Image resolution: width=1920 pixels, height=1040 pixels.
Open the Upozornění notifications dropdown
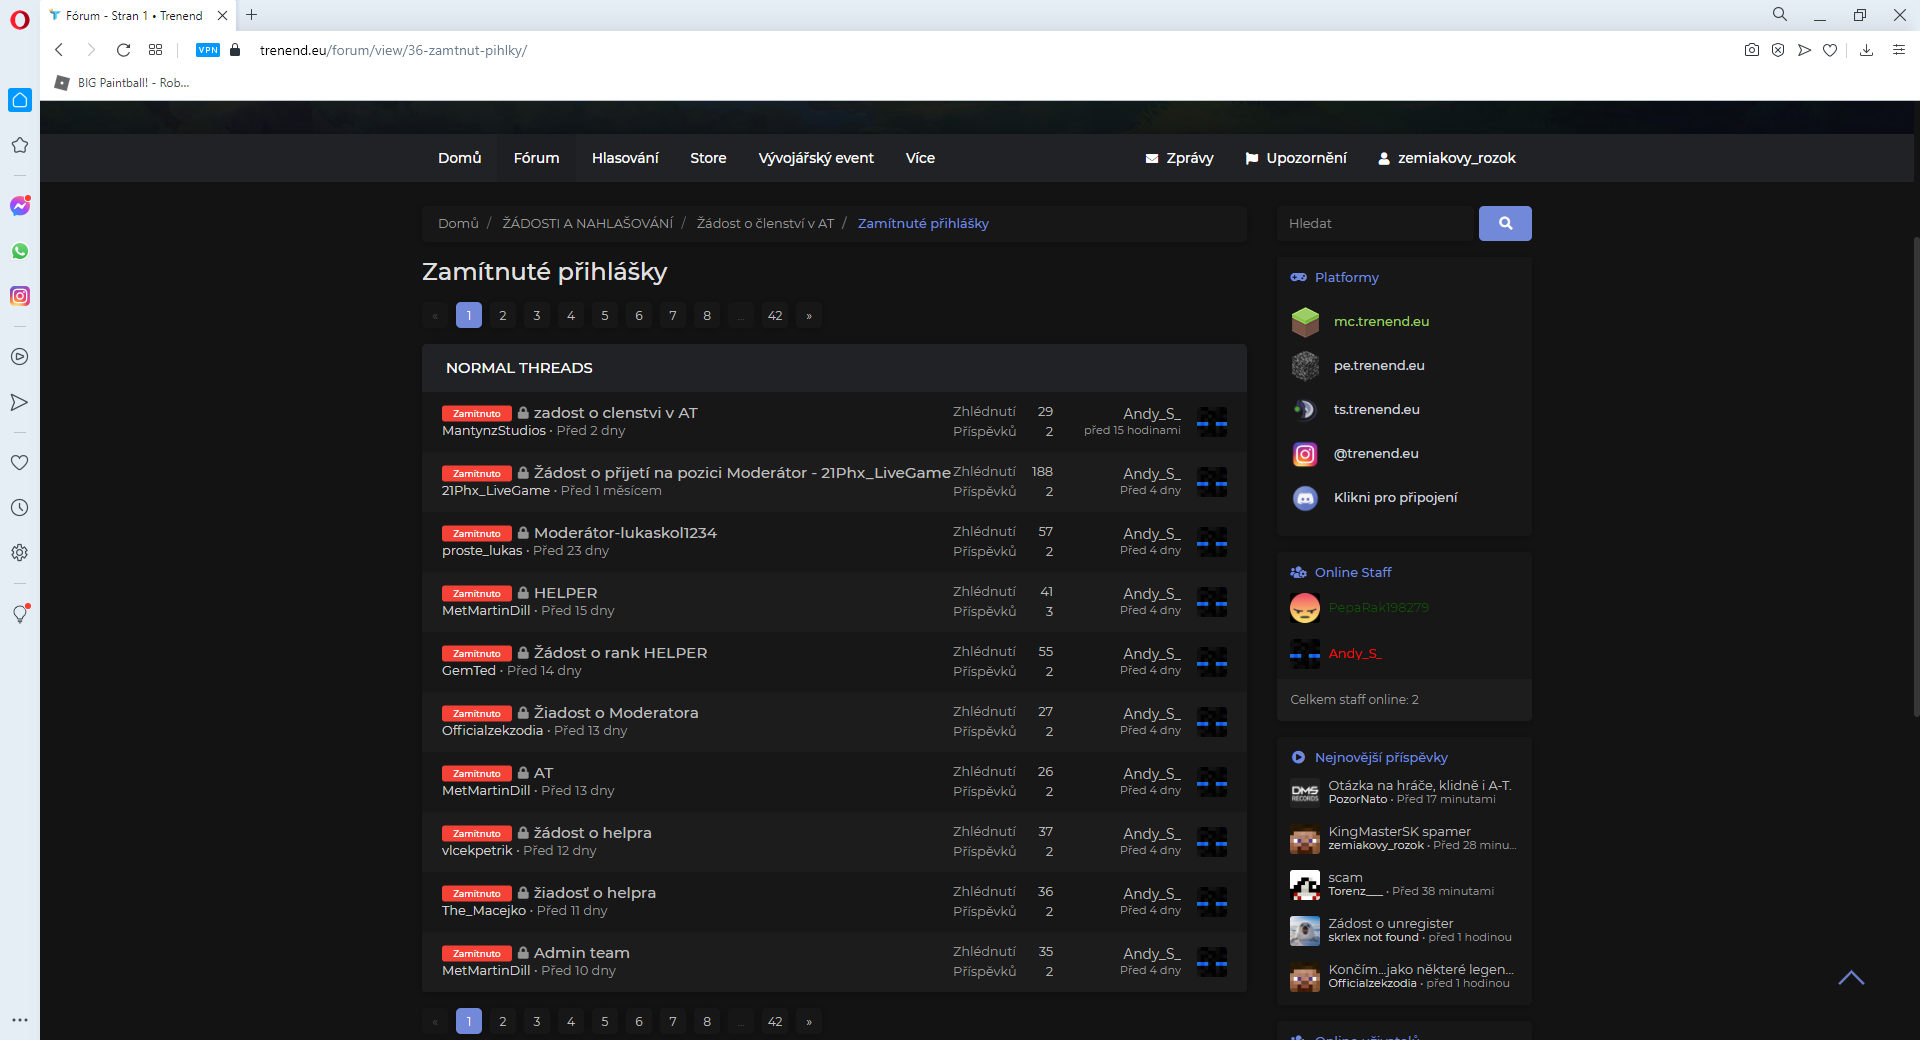coord(1296,158)
